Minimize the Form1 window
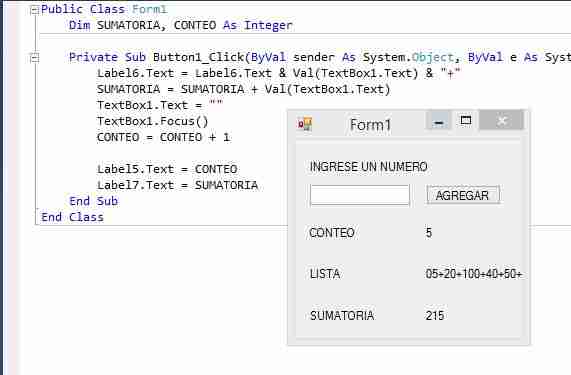 pos(439,121)
